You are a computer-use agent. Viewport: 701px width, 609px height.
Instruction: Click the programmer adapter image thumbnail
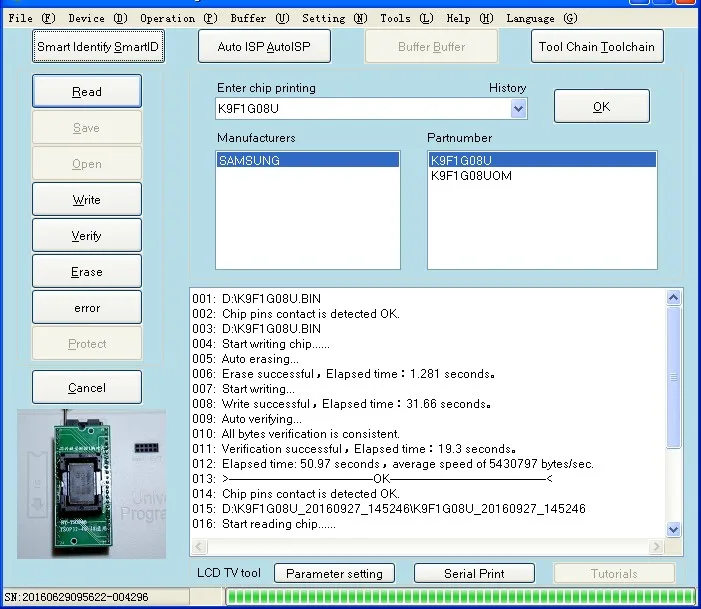(x=91, y=482)
